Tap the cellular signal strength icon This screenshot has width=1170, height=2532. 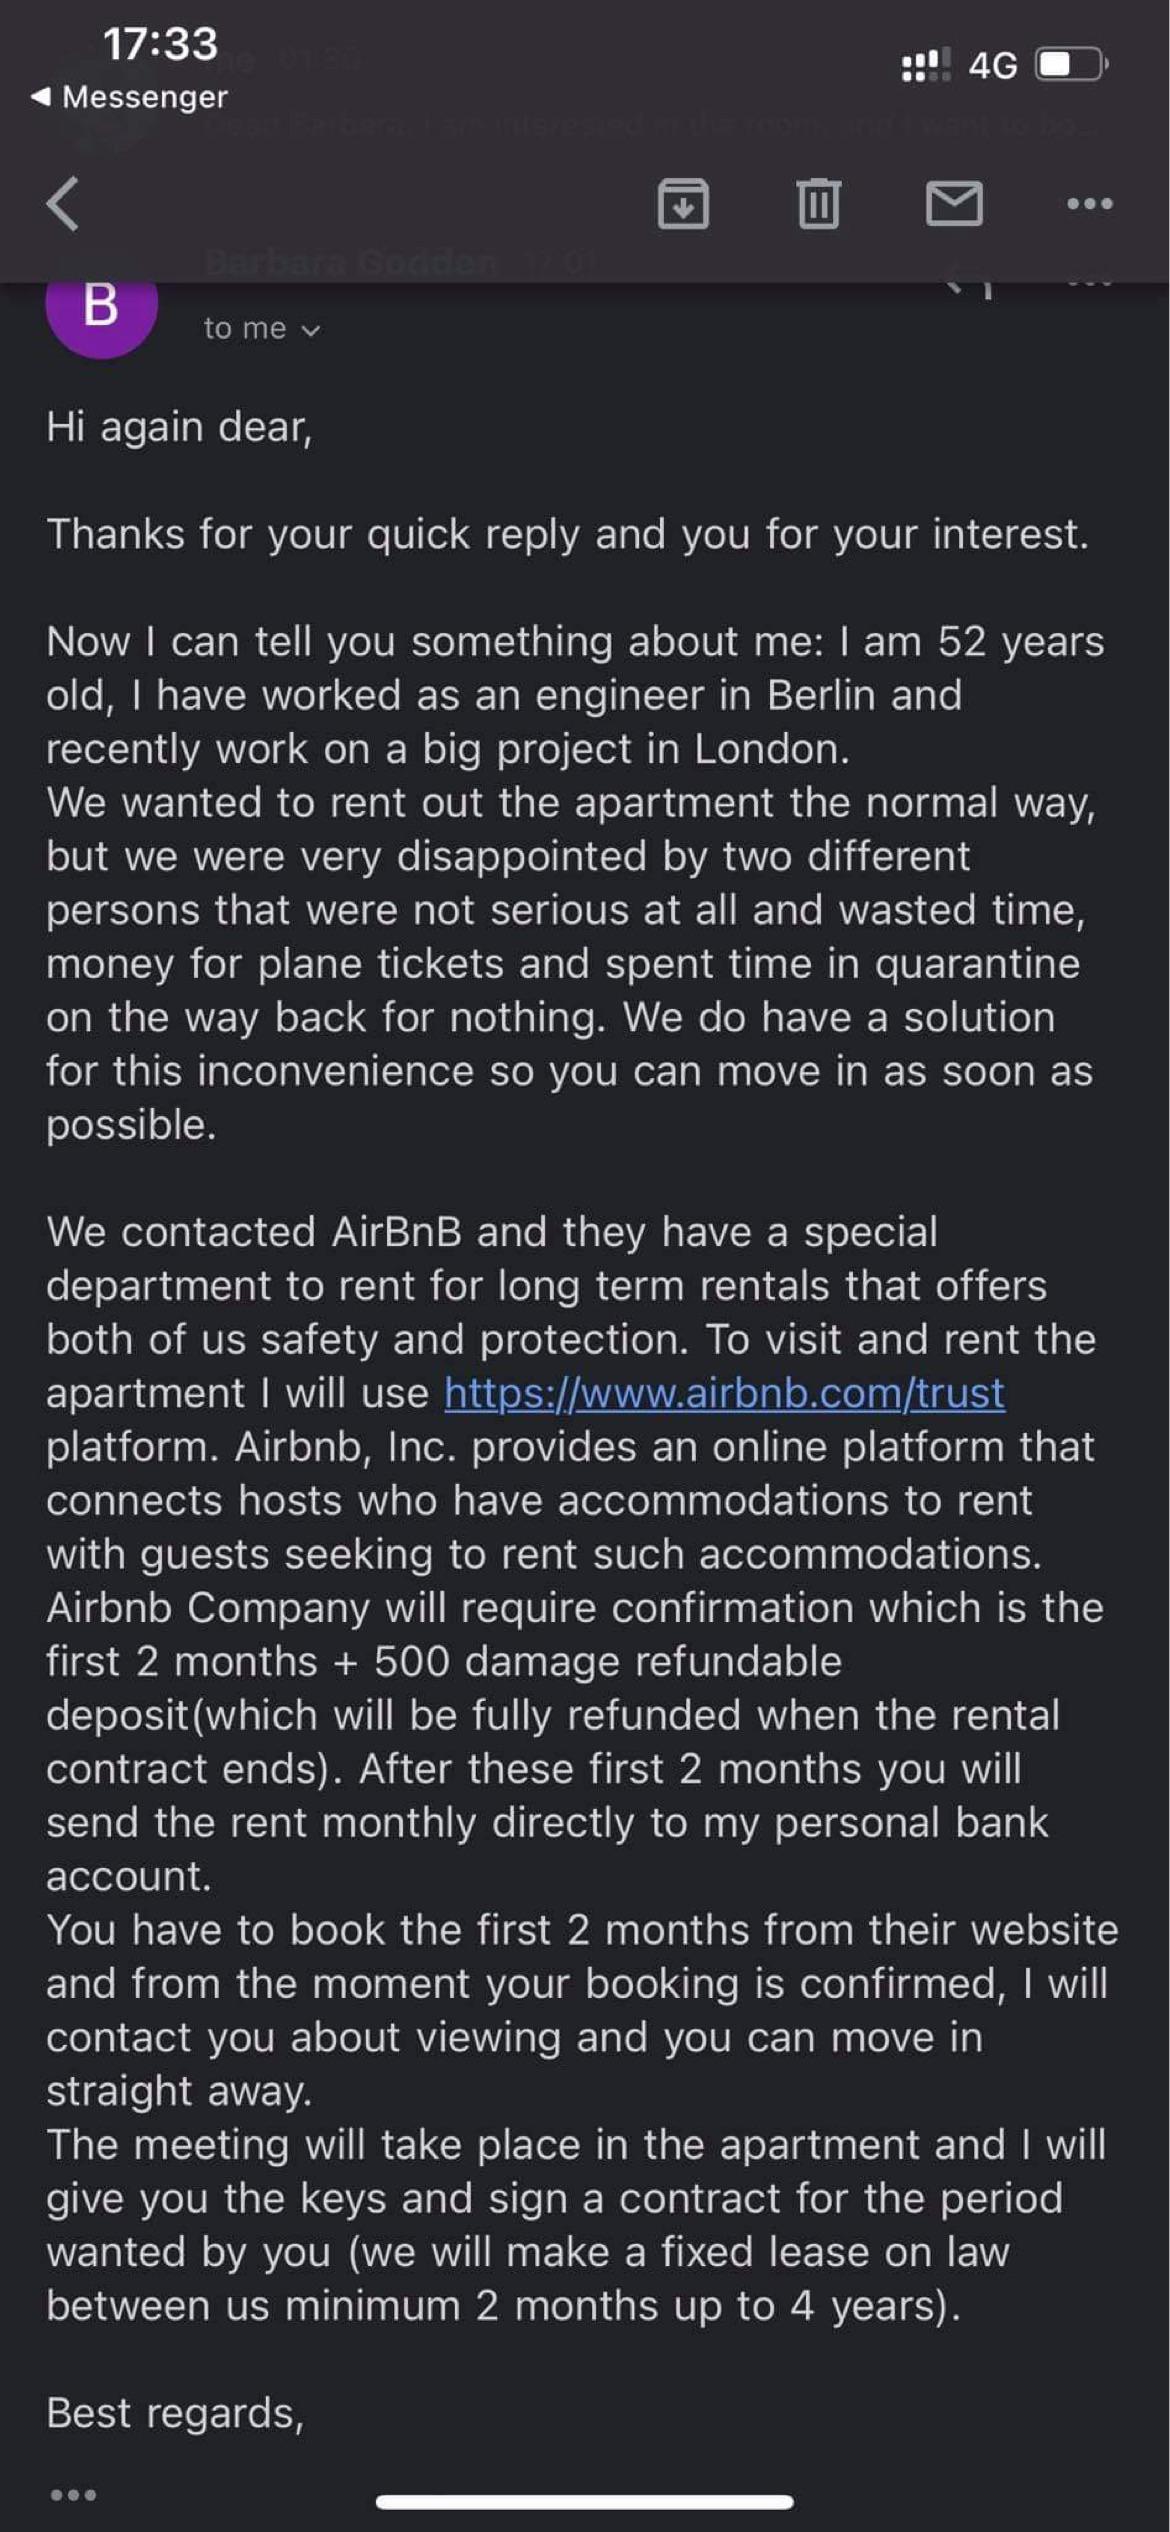[924, 65]
